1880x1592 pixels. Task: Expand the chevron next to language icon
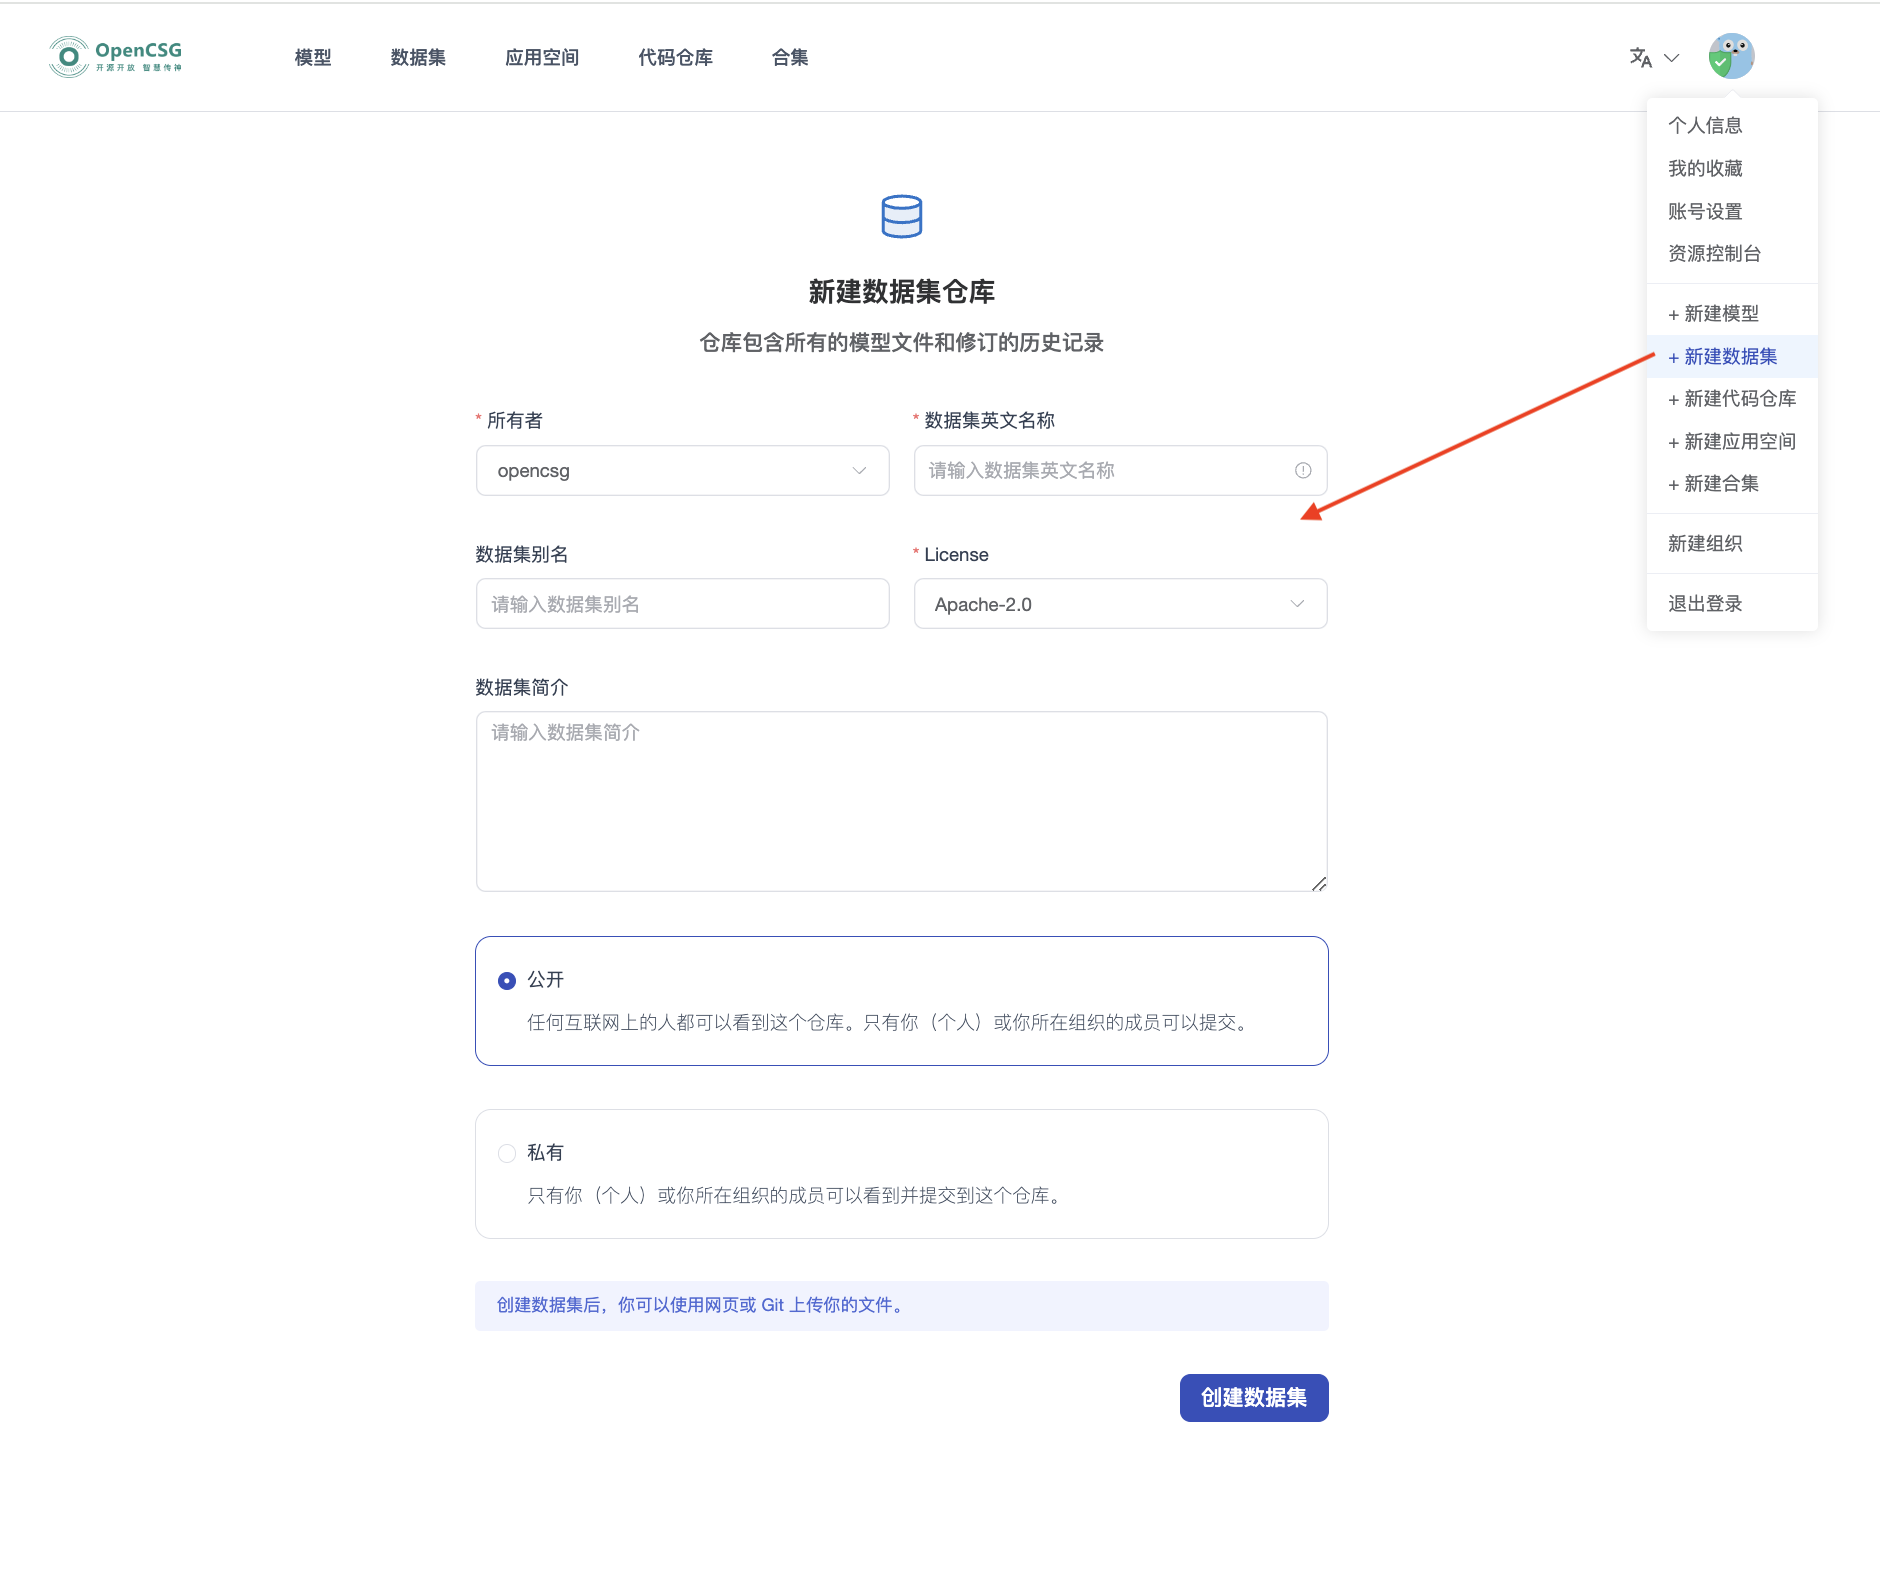(1671, 58)
